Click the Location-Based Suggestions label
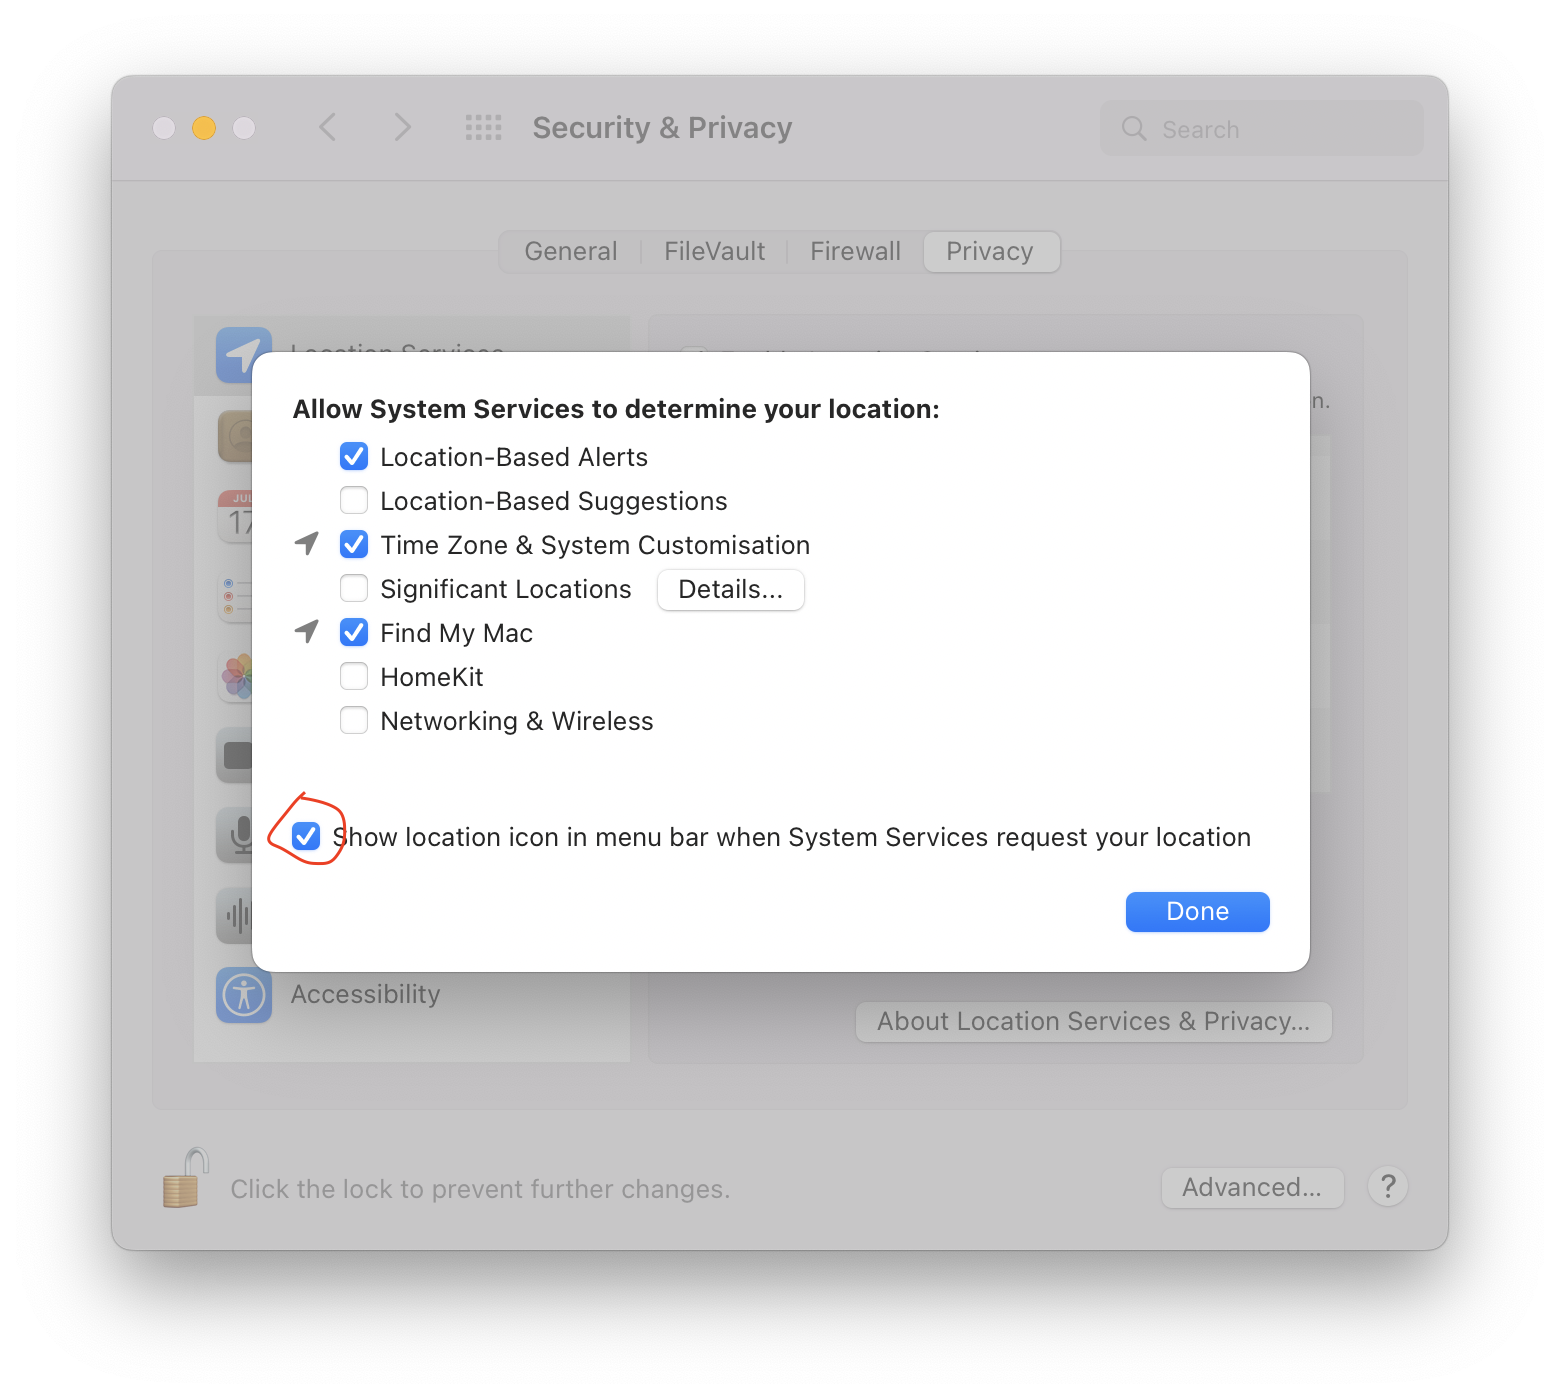Screen dimensions: 1560x1398 coord(554,502)
